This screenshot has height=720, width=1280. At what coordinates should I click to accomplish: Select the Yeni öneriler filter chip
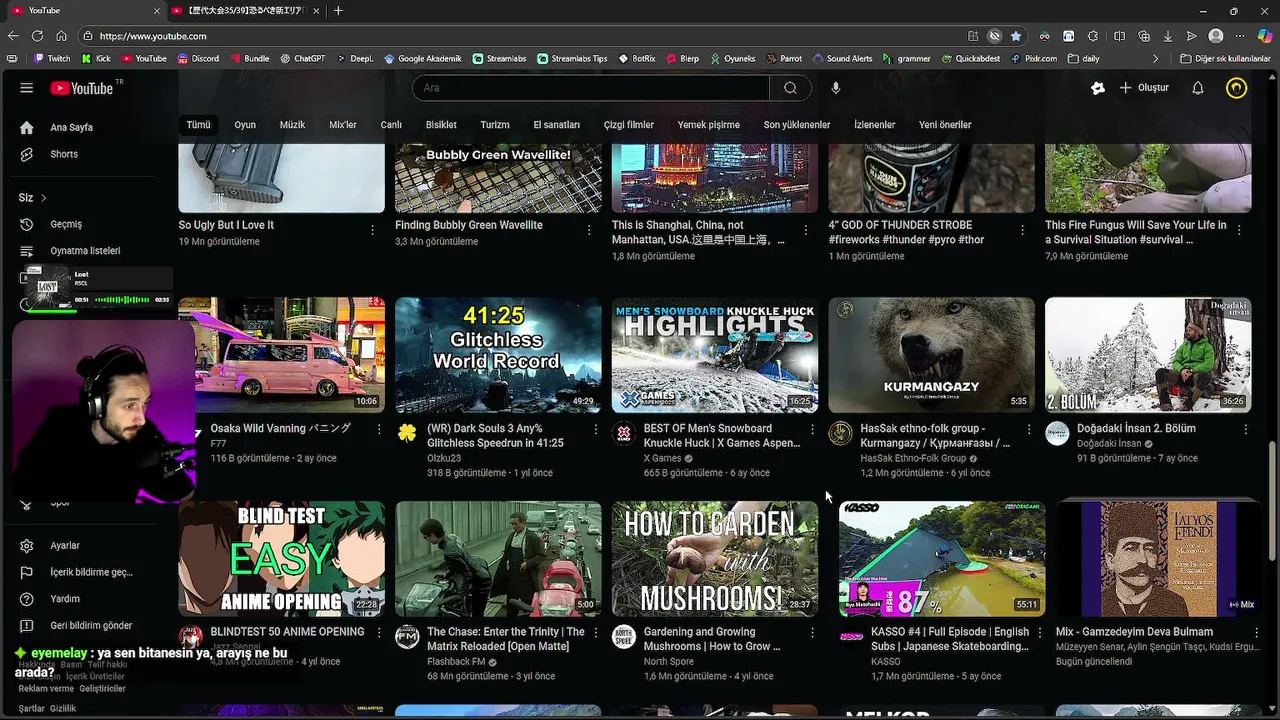point(945,125)
